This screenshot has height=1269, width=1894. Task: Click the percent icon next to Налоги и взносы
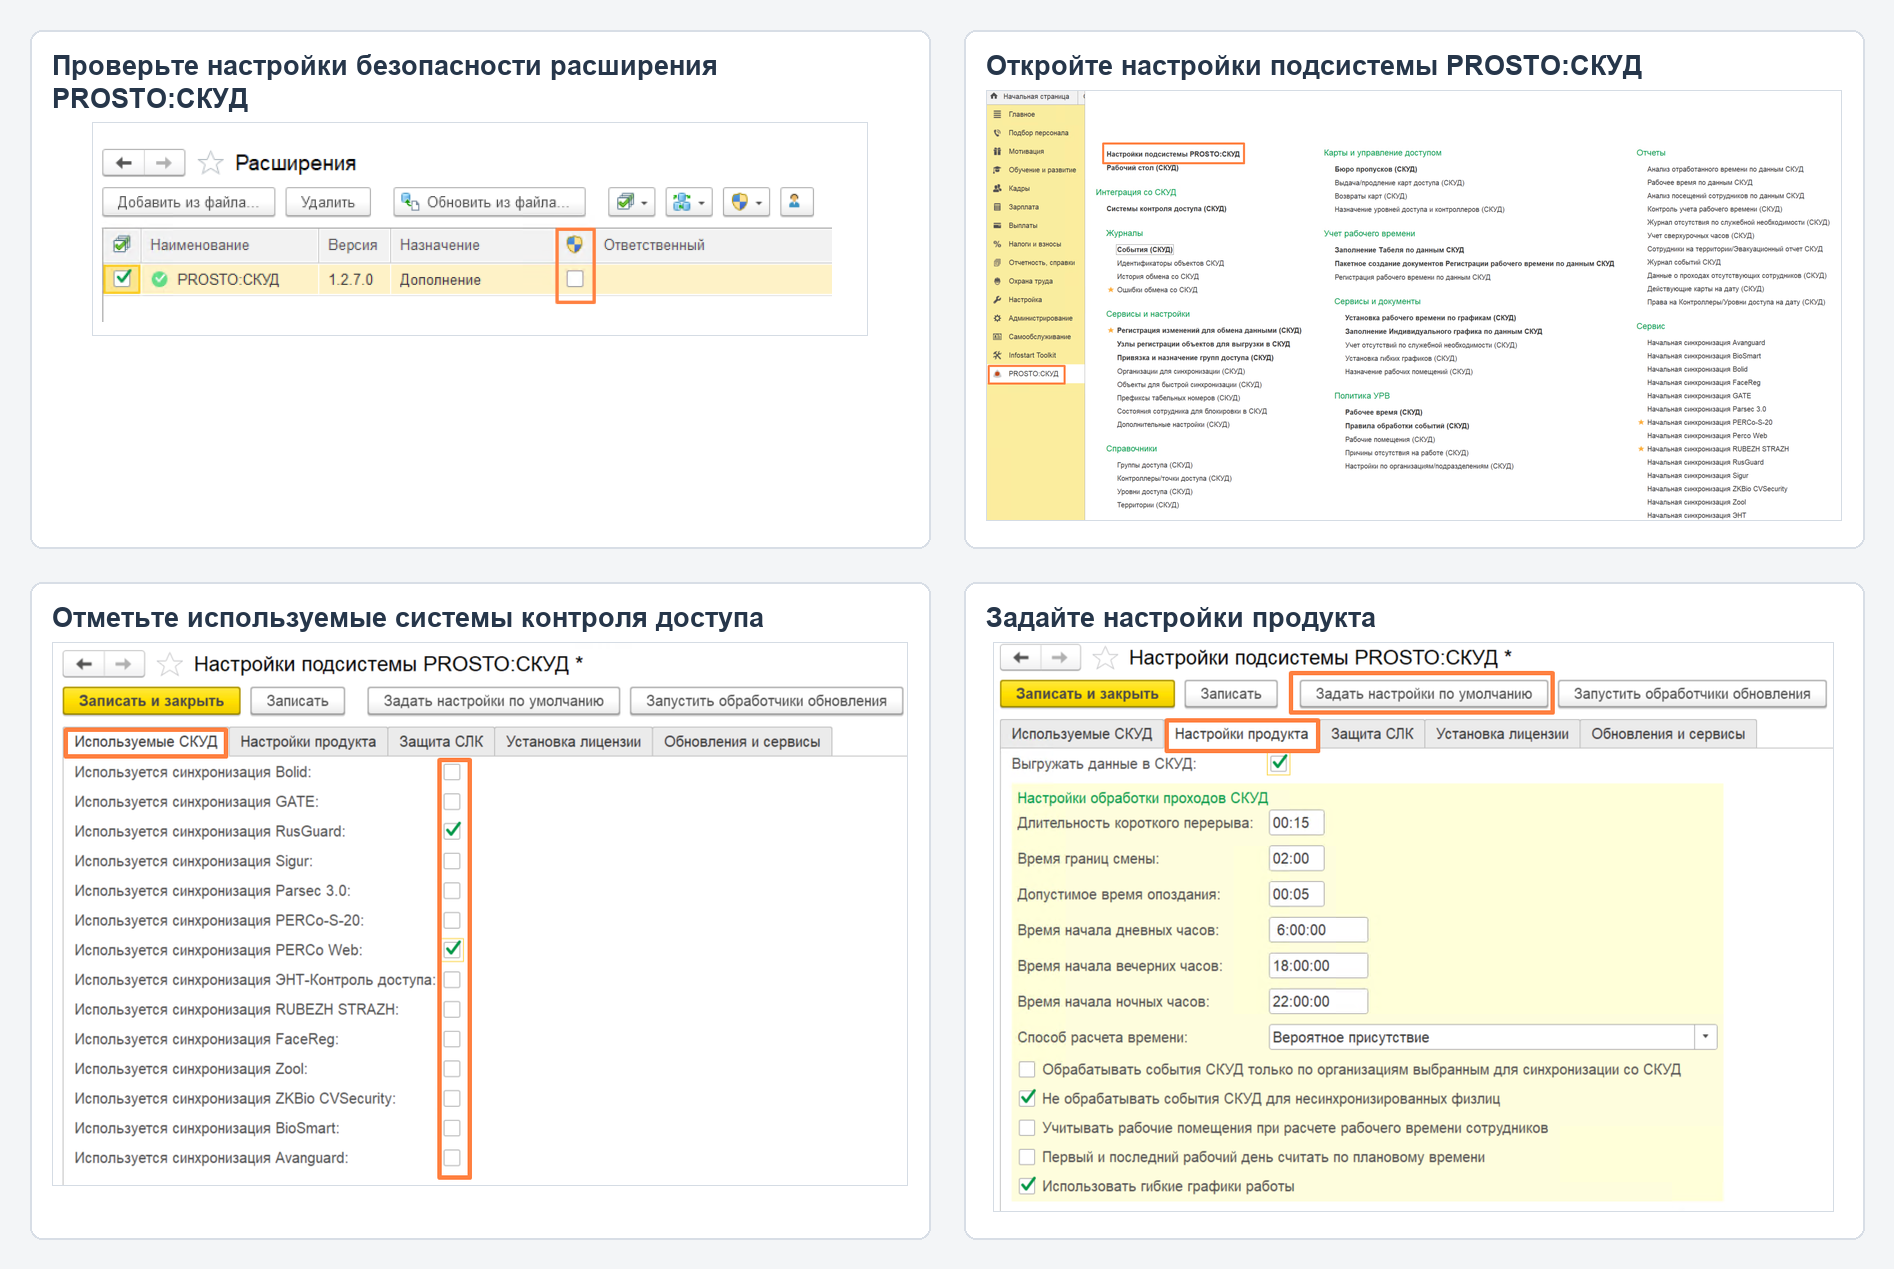[997, 244]
